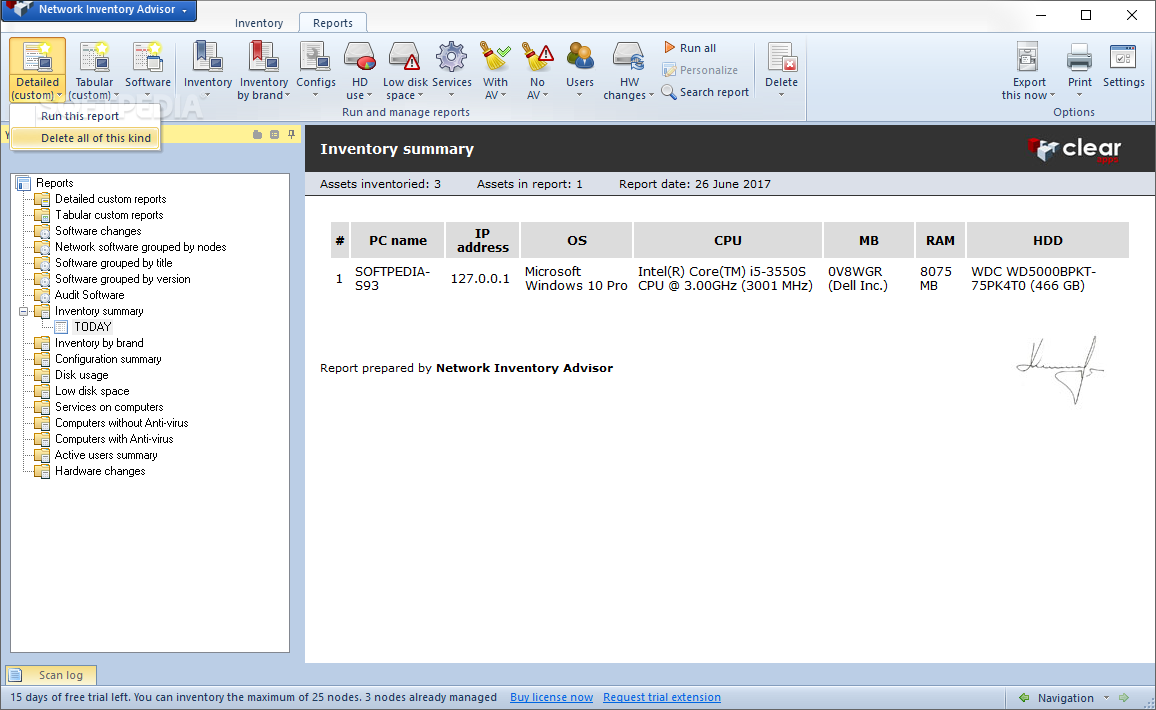Click Request trial extension link
The height and width of the screenshot is (710, 1156).
tap(662, 697)
